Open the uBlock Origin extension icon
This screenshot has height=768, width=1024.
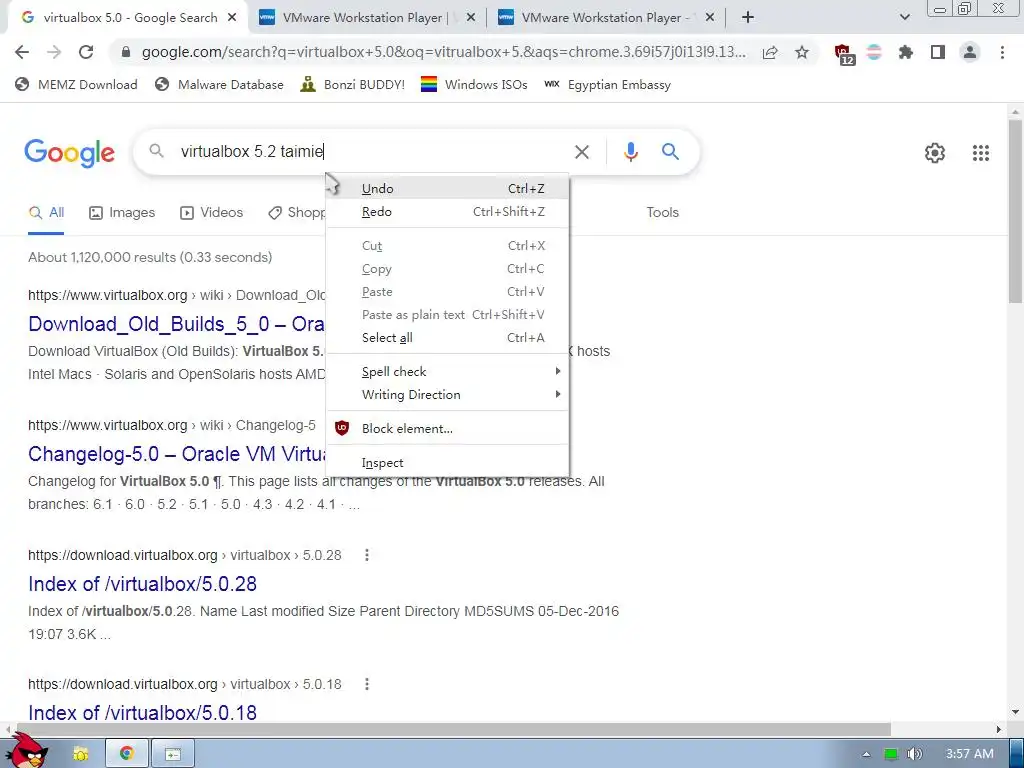pos(844,54)
